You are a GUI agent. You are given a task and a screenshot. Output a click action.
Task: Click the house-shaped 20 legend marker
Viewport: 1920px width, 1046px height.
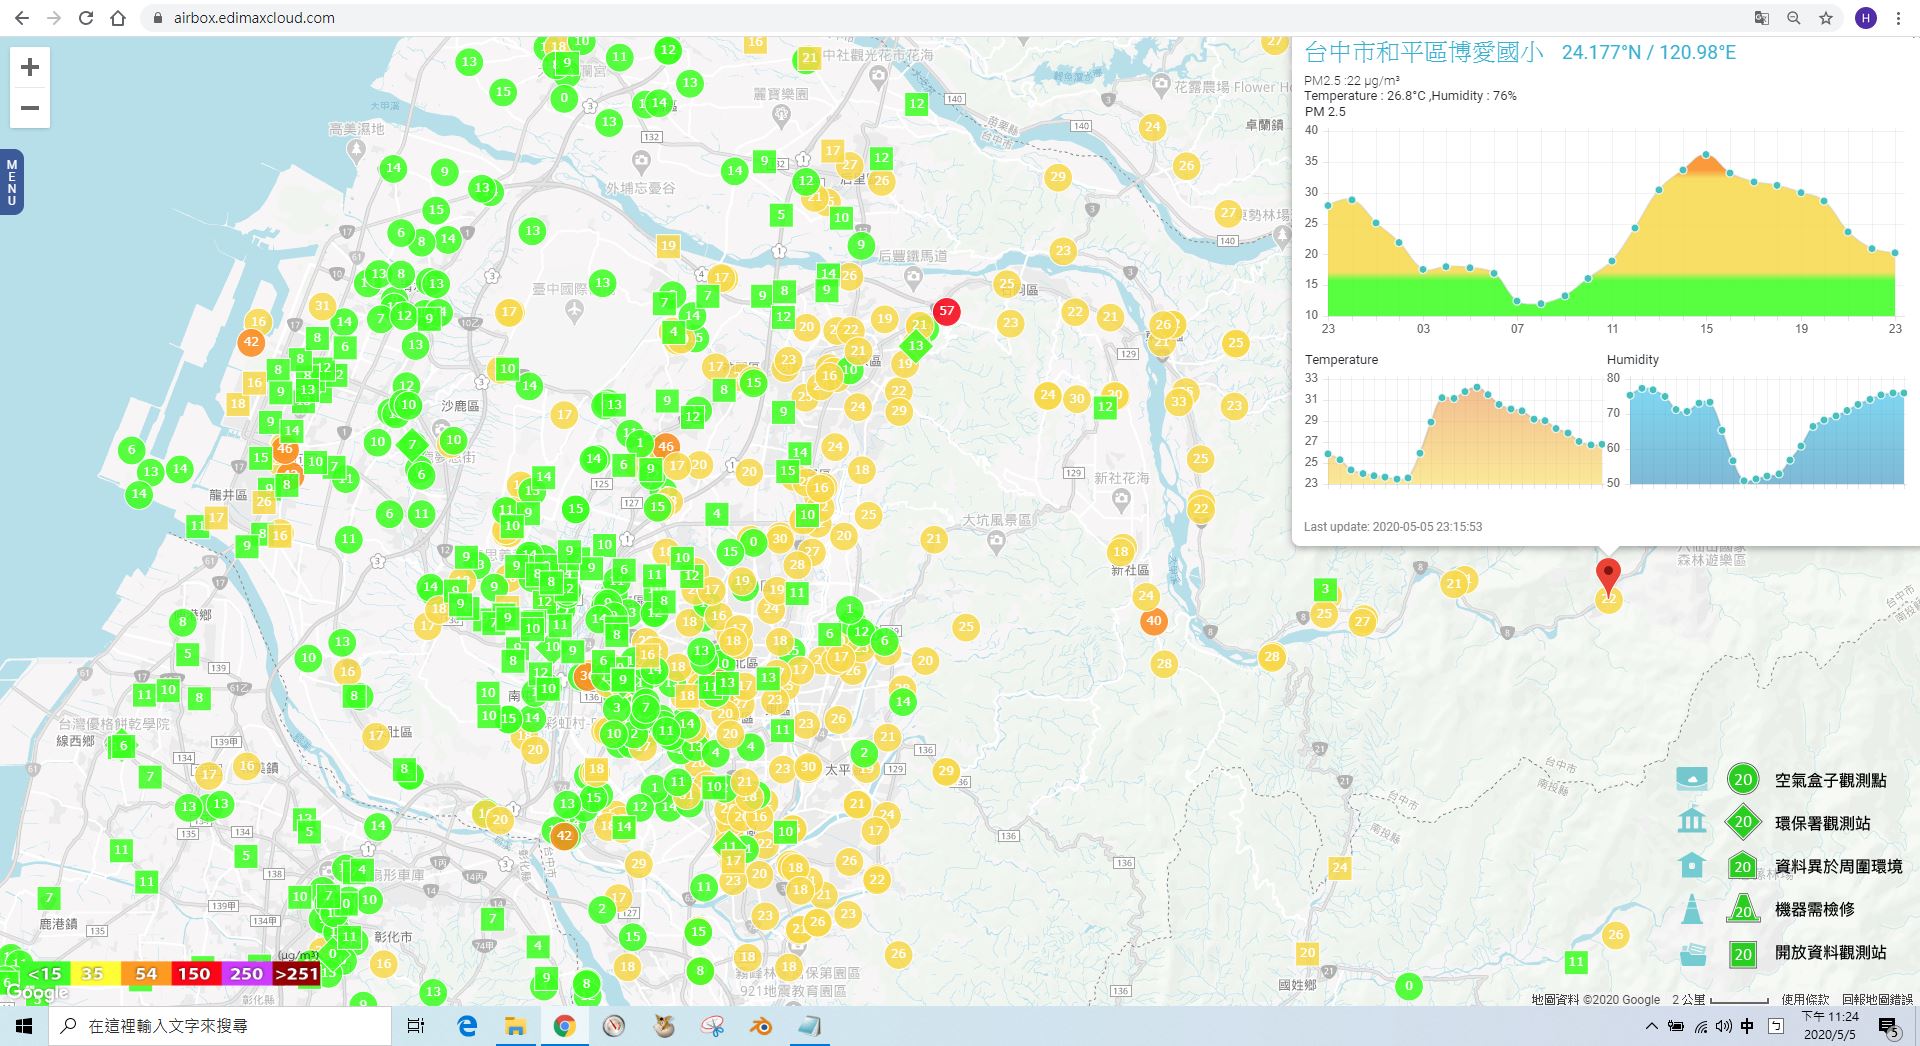(x=1743, y=866)
